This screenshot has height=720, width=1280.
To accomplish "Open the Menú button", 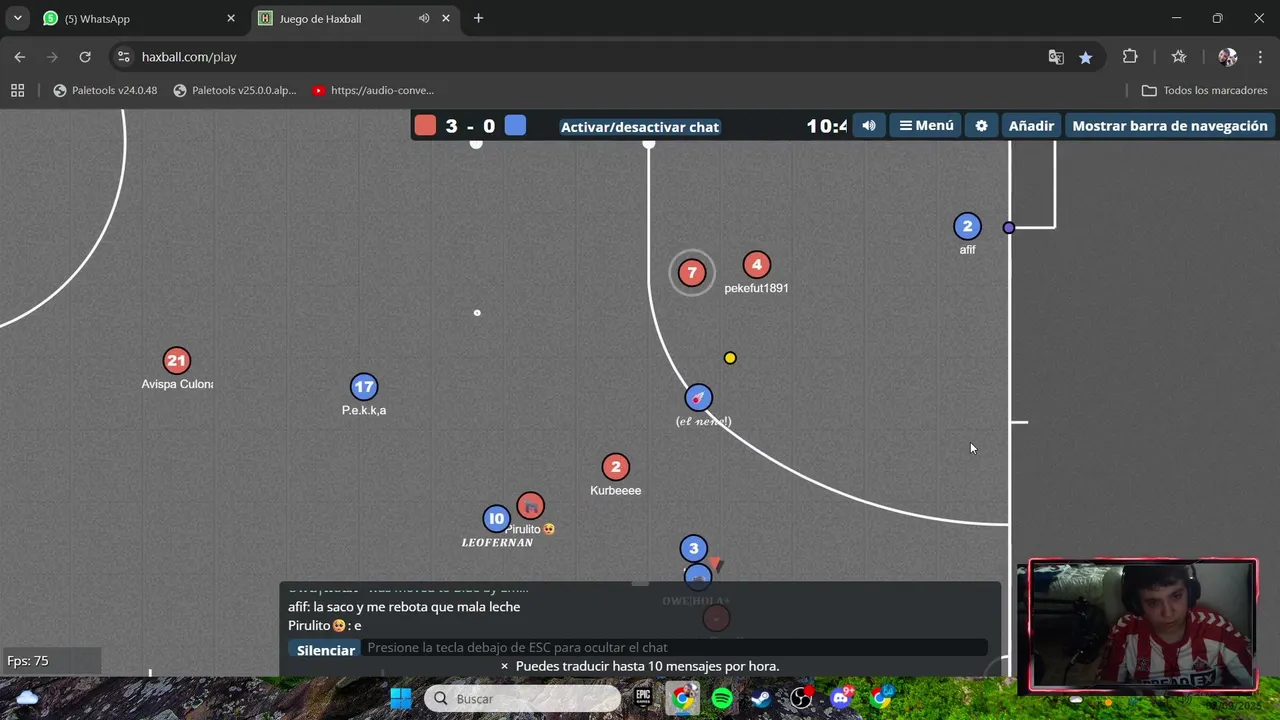I will tap(926, 126).
